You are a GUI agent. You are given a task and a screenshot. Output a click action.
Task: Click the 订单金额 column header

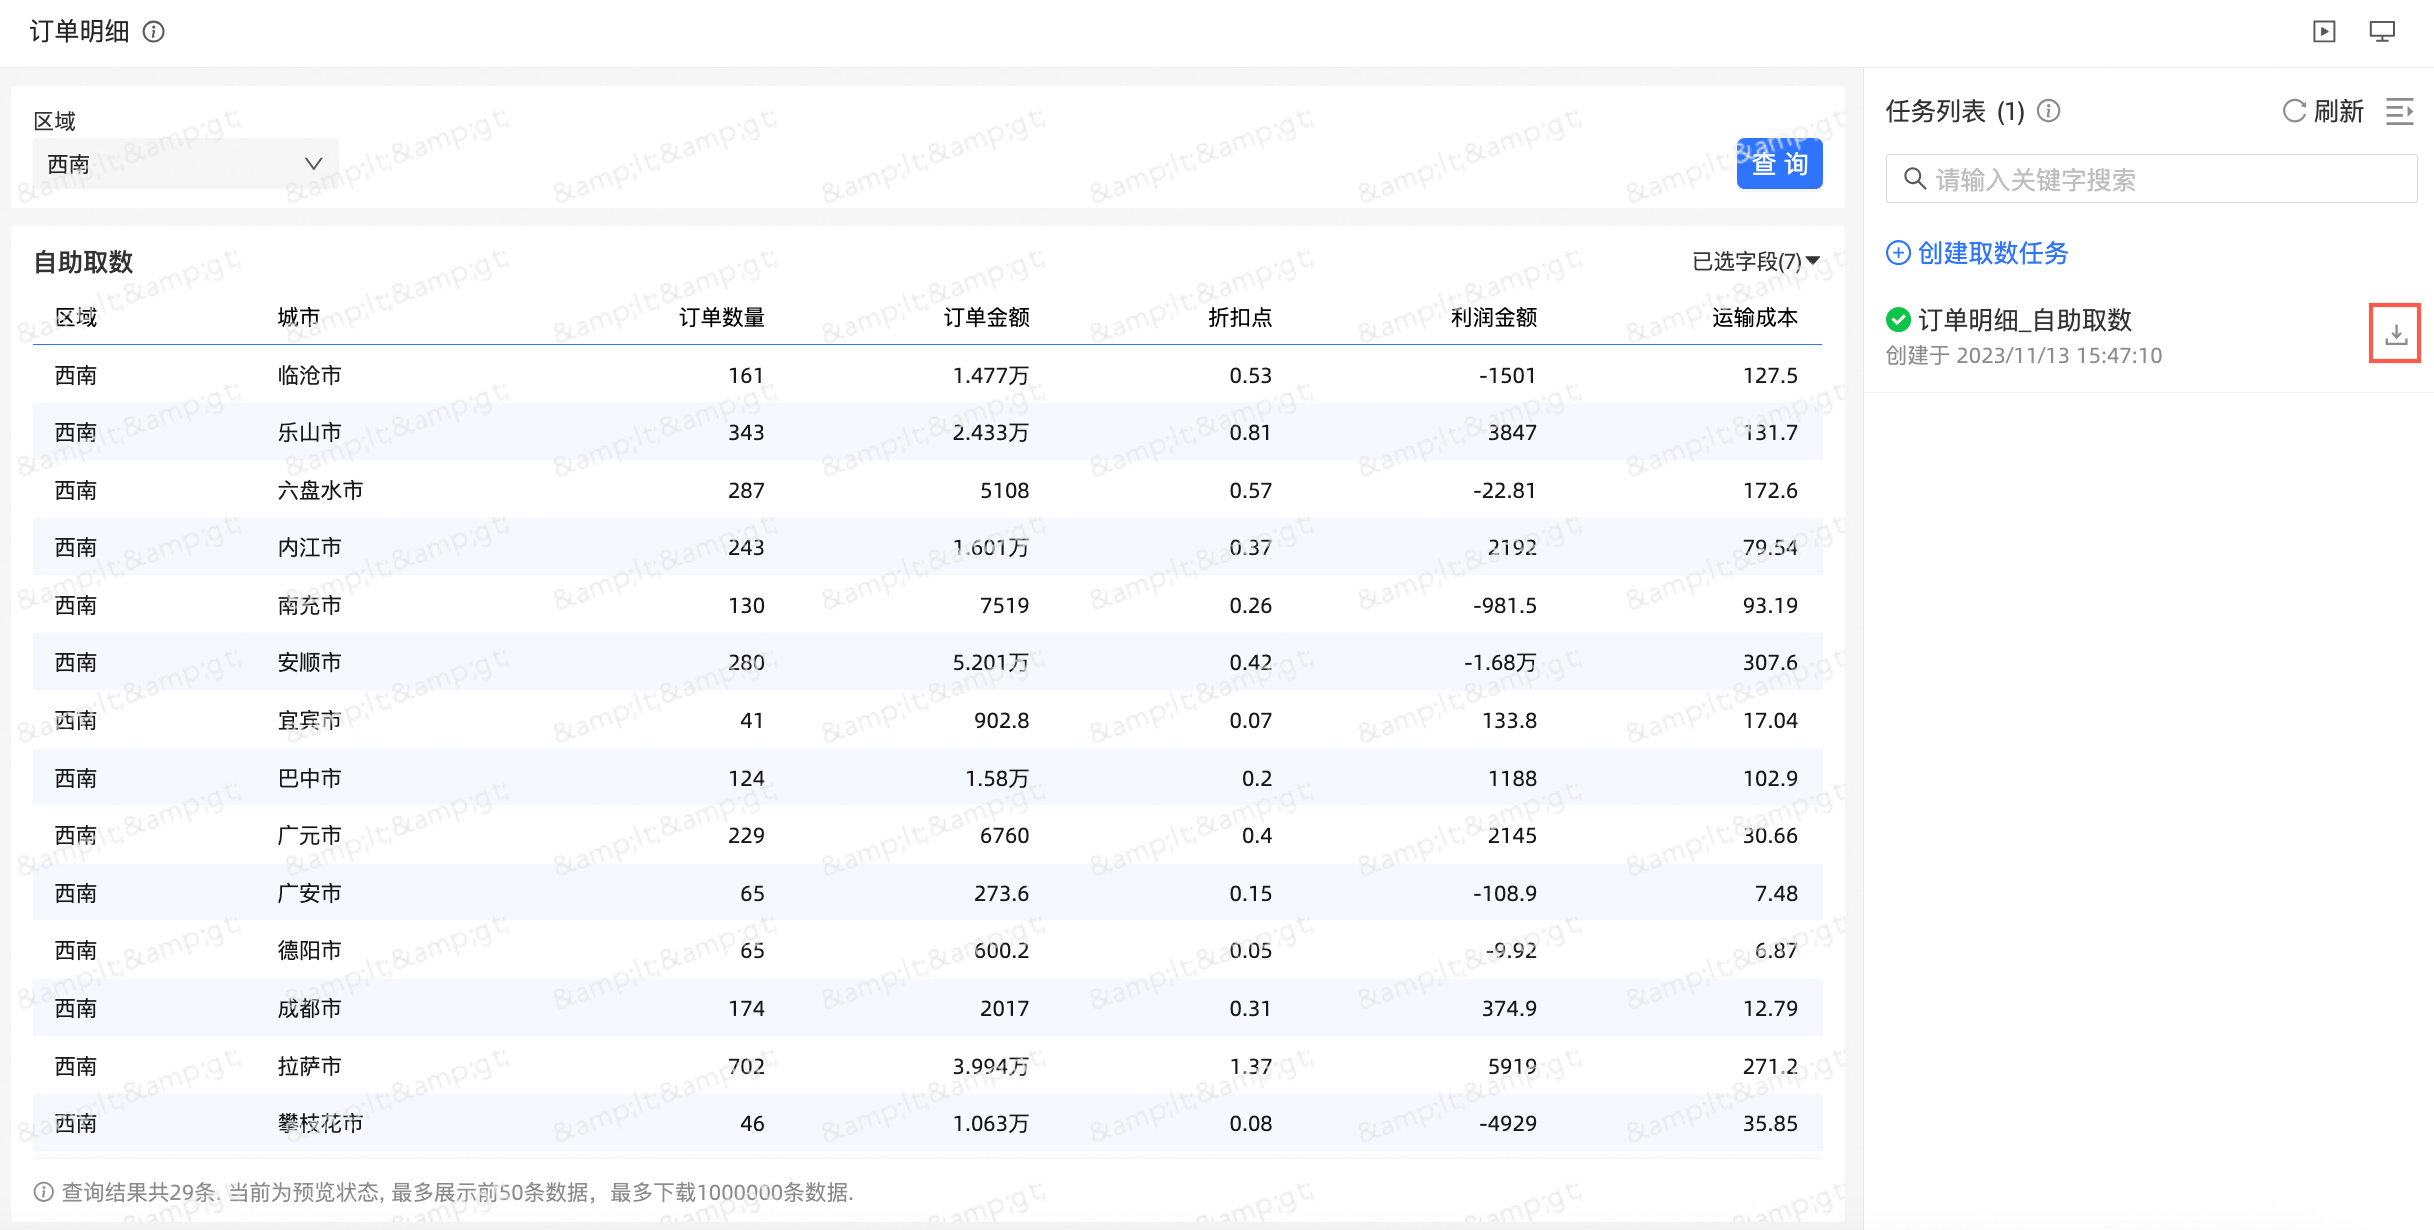point(987,318)
